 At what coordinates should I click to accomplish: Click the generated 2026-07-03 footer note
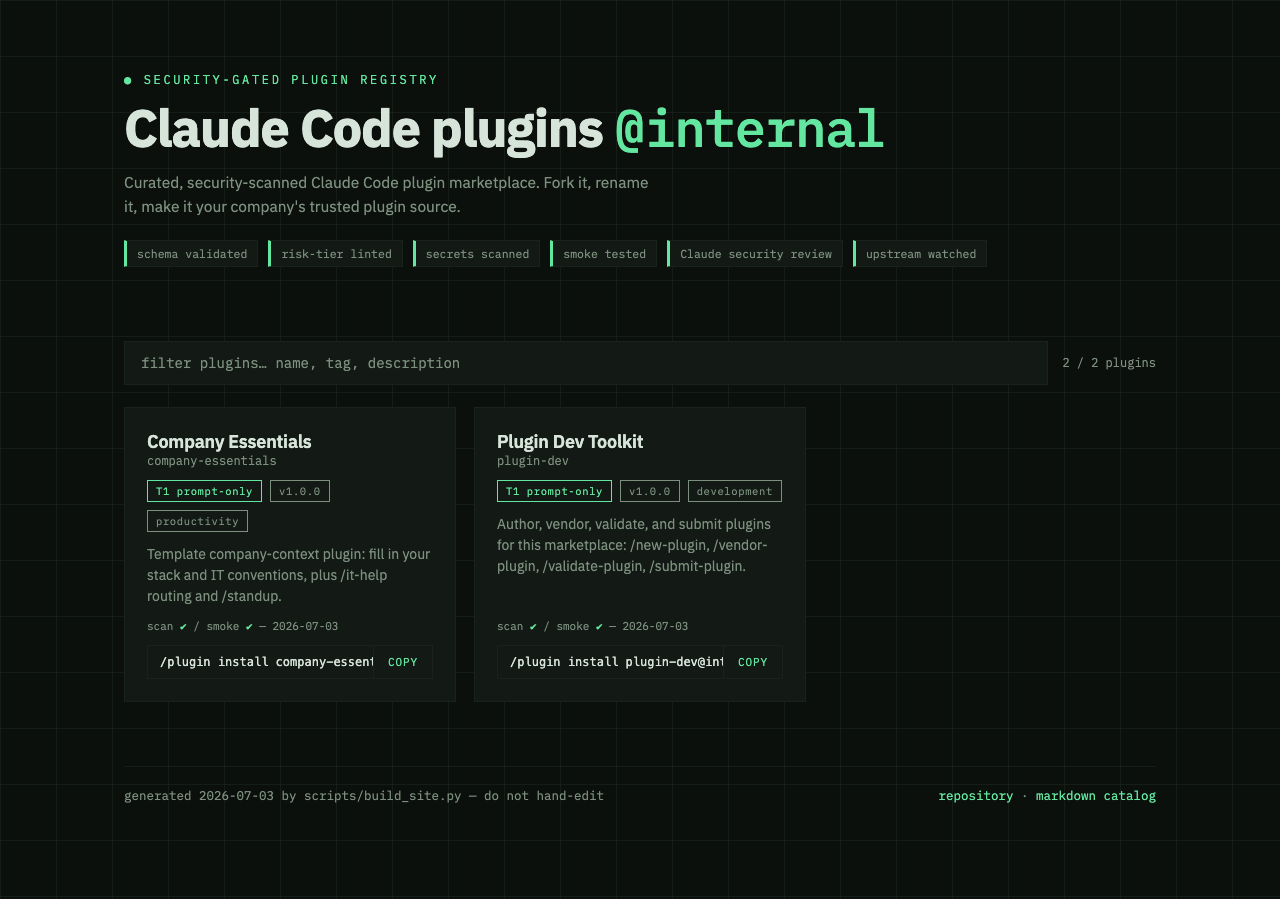[x=364, y=796]
